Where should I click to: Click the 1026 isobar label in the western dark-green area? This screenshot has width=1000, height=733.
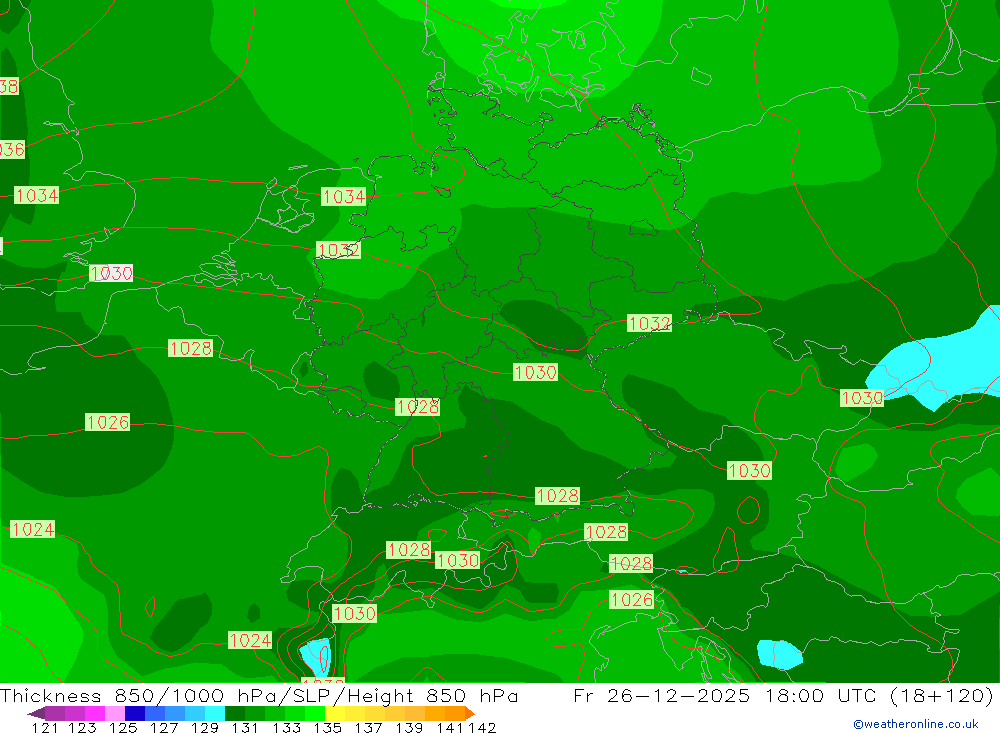tap(108, 422)
